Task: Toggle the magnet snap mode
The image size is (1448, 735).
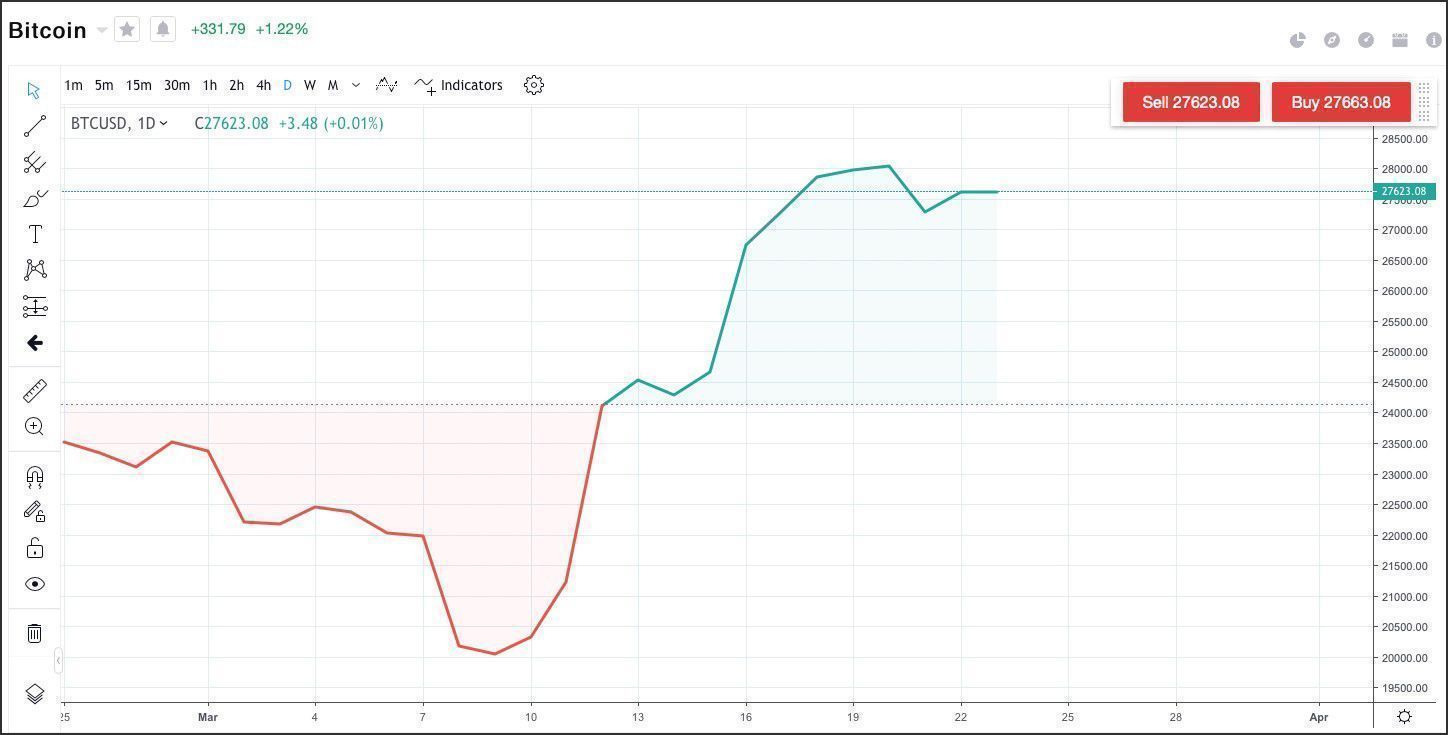Action: (x=35, y=477)
